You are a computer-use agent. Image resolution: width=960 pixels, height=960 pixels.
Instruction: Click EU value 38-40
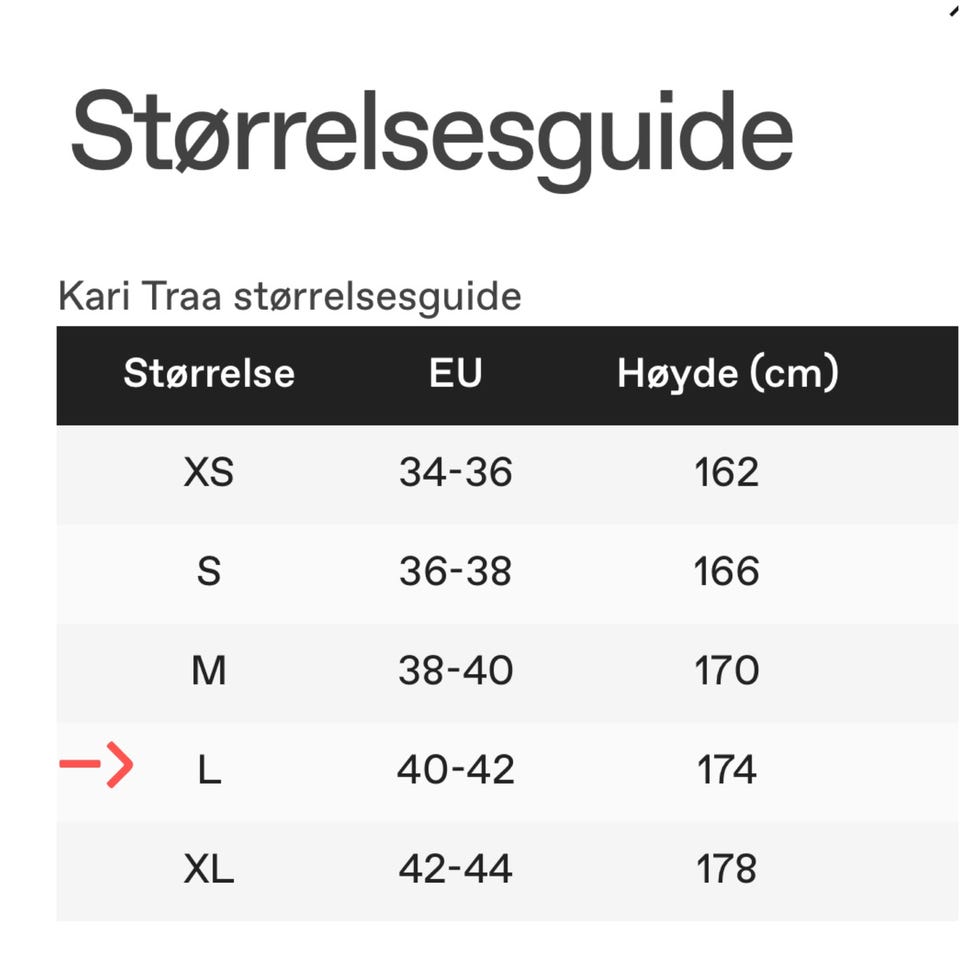click(455, 670)
